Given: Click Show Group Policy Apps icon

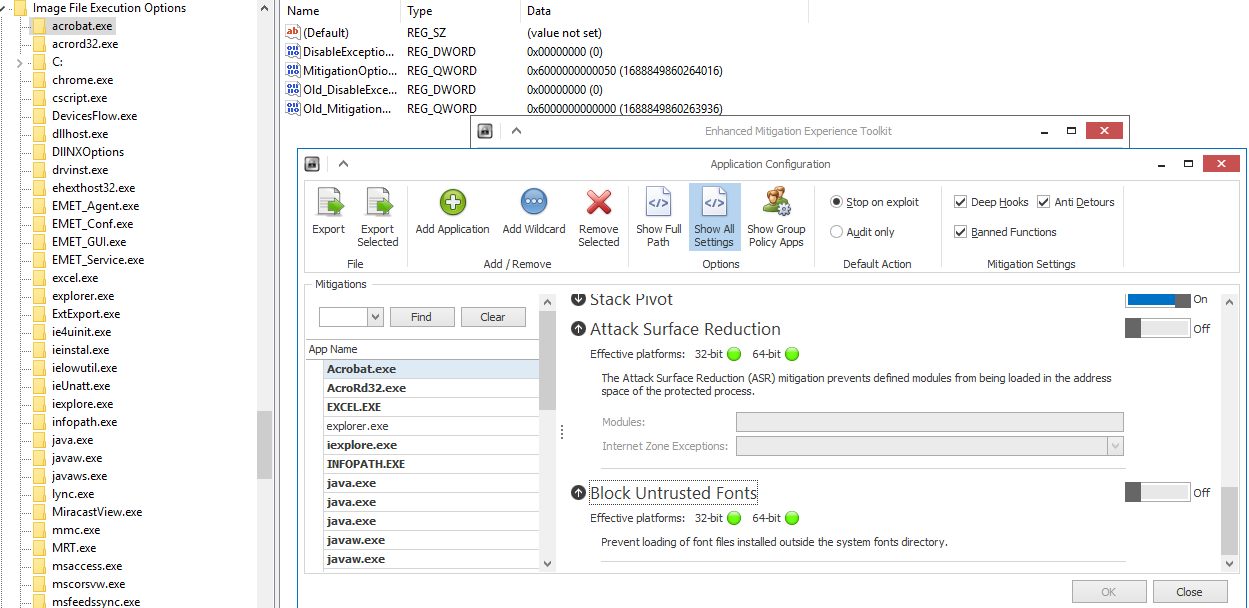Looking at the screenshot, I should click(776, 202).
